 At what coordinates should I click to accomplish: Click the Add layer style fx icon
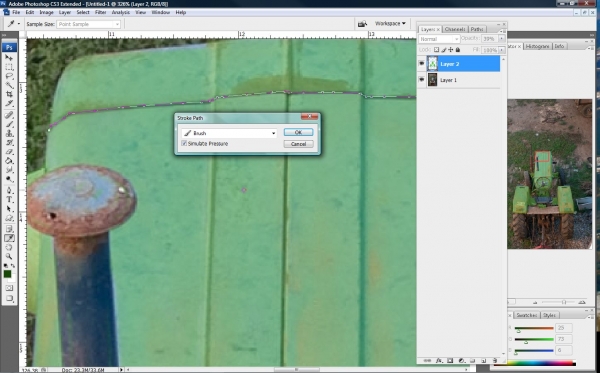439,360
